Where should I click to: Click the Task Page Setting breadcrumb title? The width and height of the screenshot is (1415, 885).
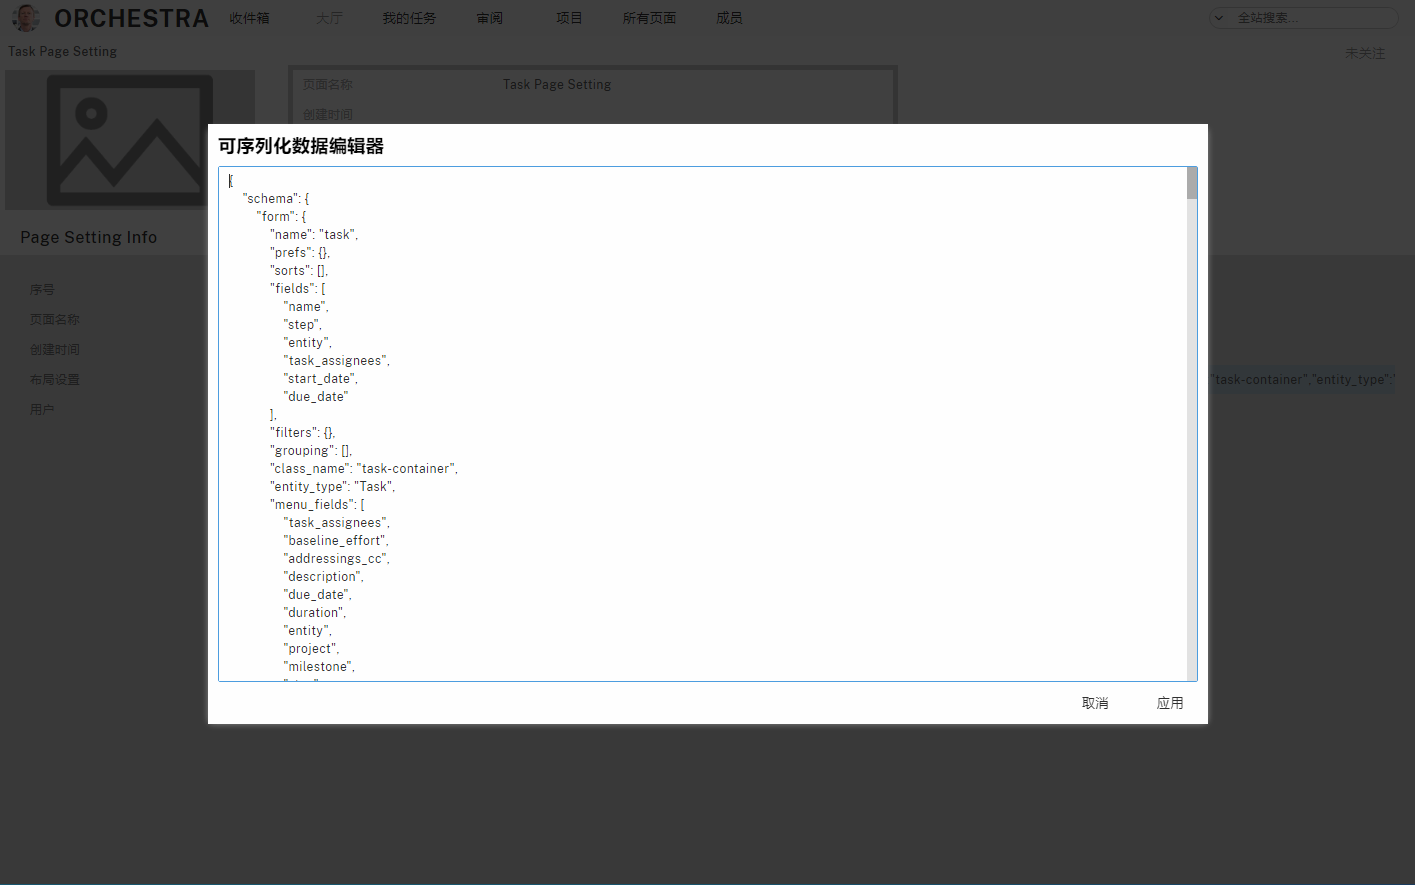(x=62, y=51)
